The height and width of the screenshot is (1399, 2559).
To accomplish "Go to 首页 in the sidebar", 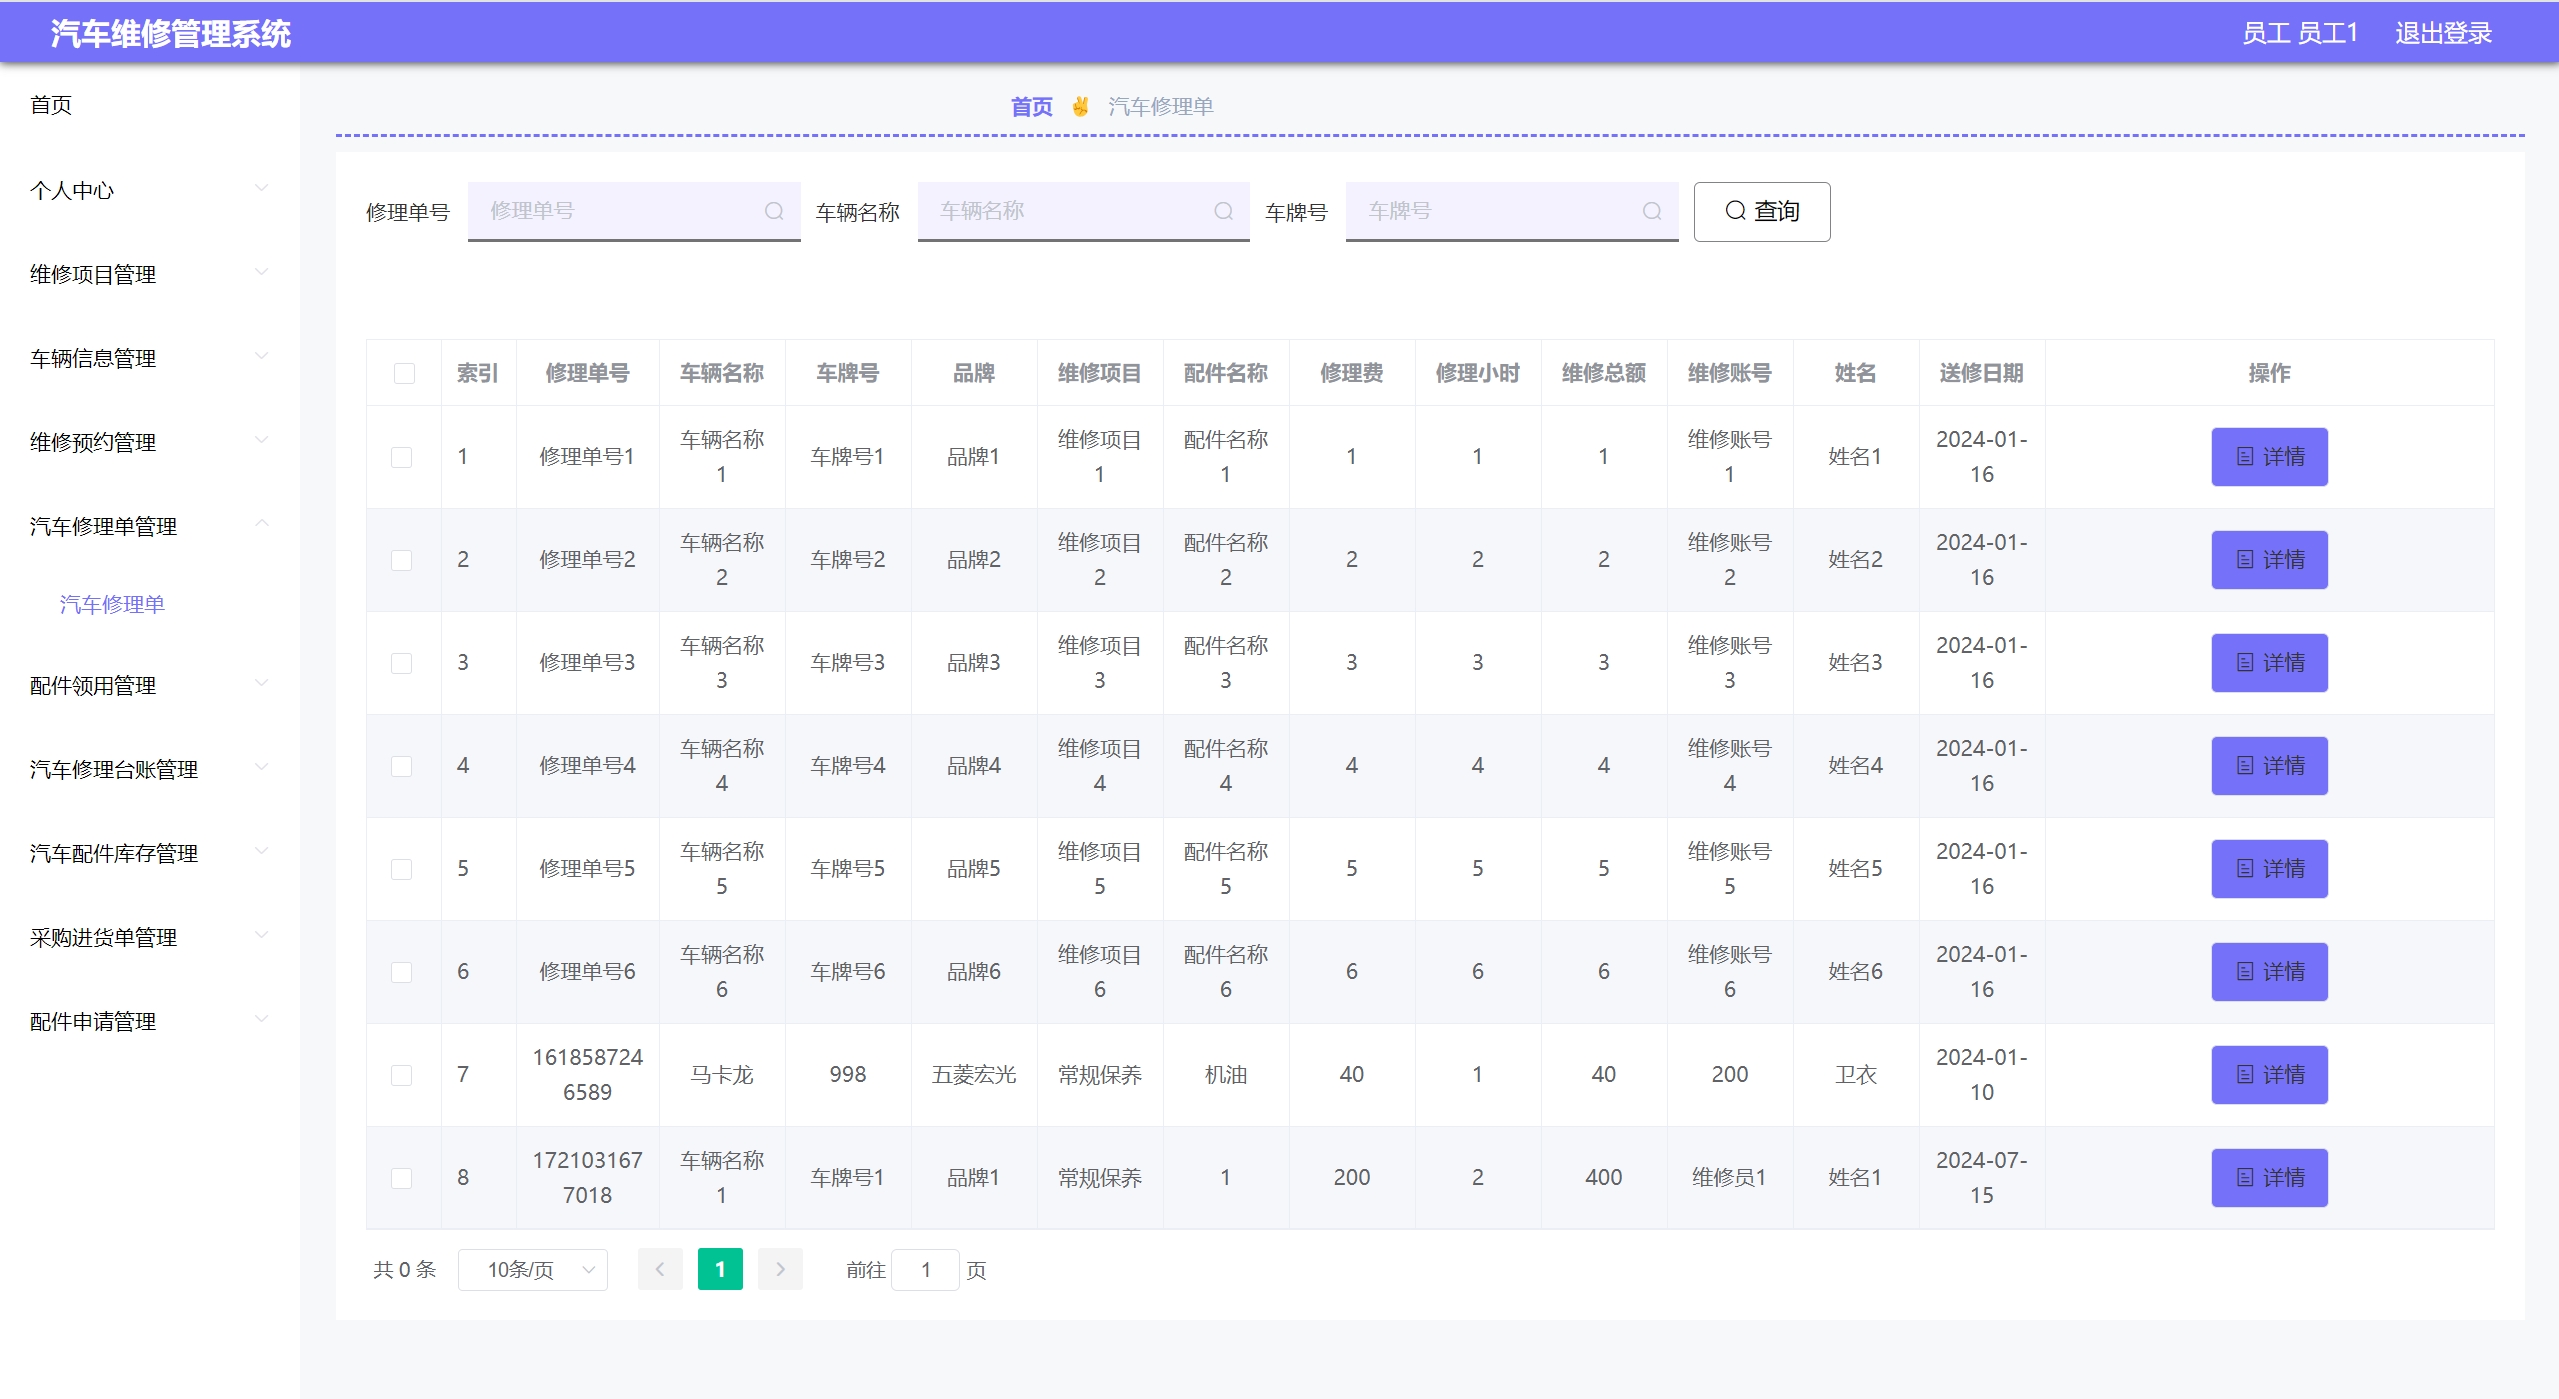I will (x=51, y=105).
